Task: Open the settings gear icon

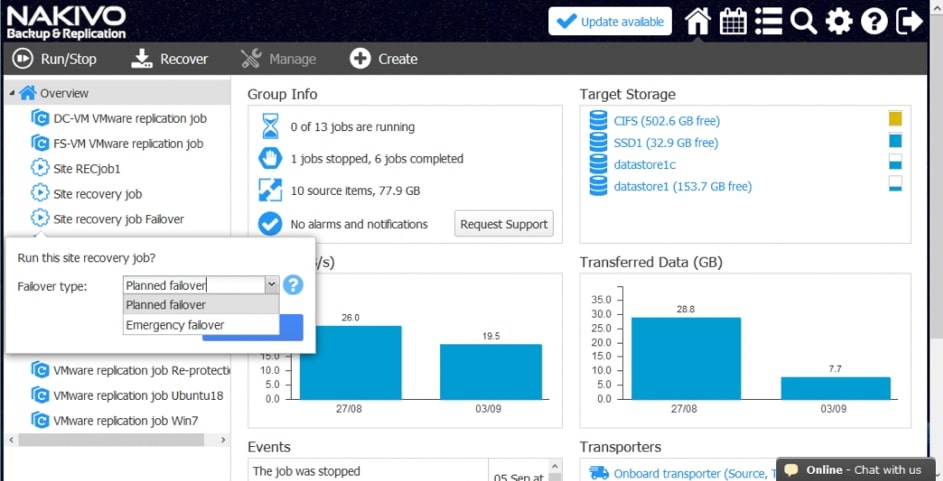Action: [839, 21]
